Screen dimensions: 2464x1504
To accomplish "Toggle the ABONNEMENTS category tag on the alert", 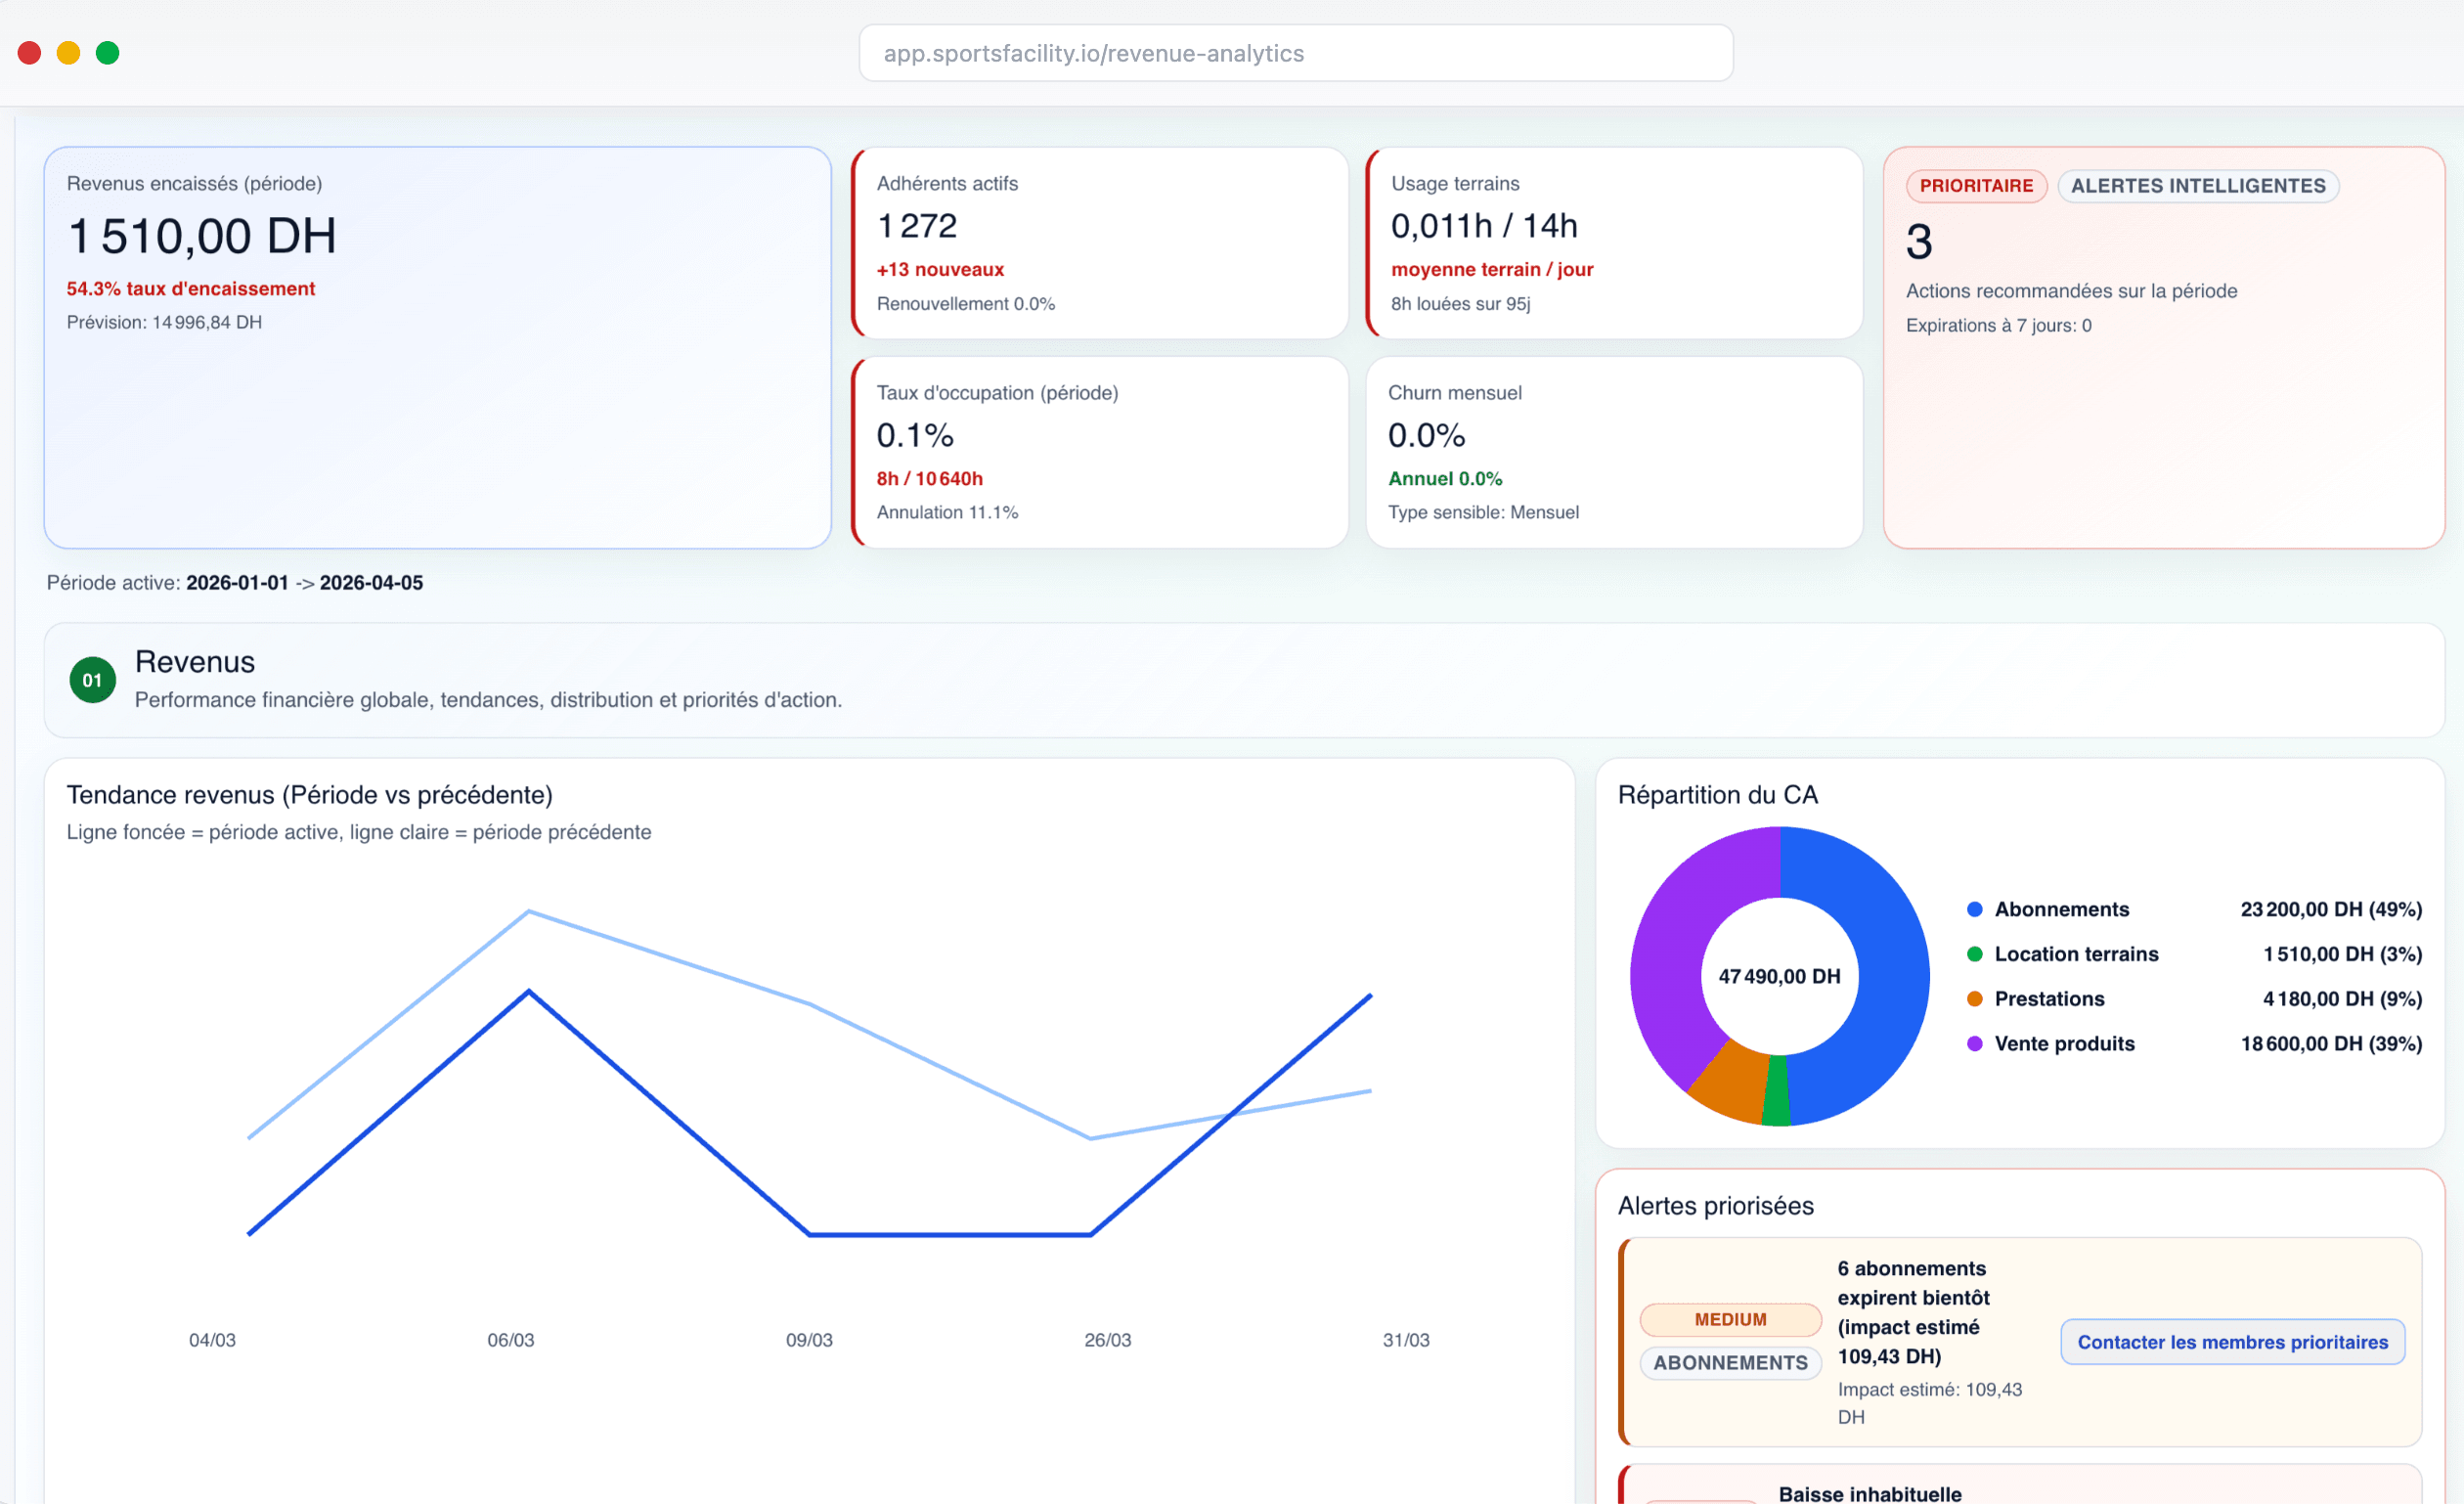I will point(1730,1362).
